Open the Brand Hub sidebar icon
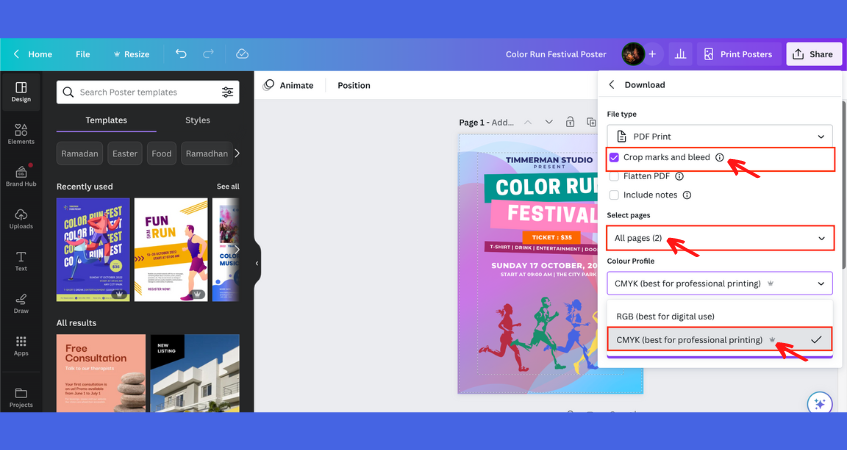Image resolution: width=847 pixels, height=450 pixels. coord(21,176)
